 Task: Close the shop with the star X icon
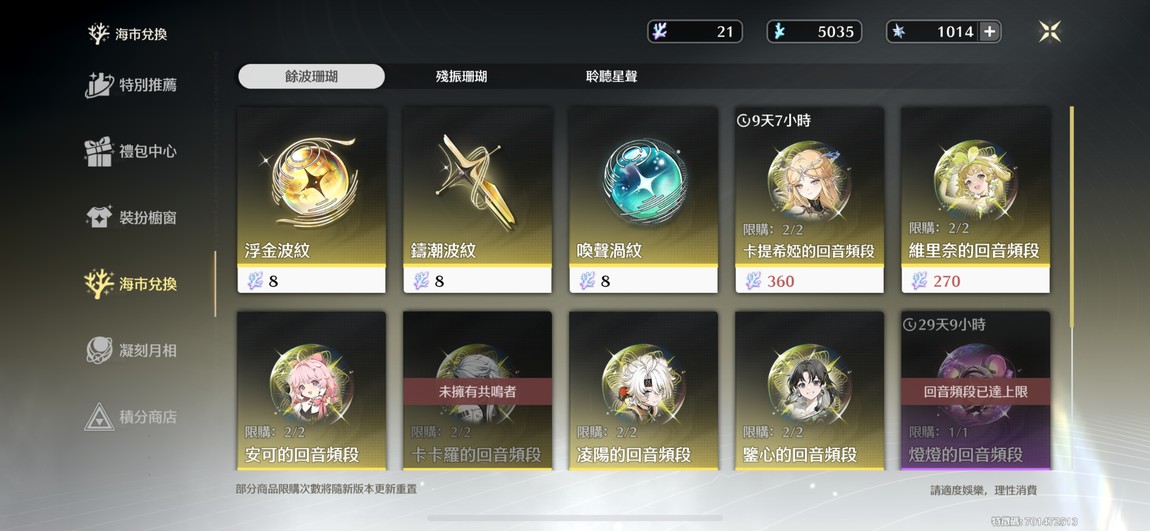1050,32
